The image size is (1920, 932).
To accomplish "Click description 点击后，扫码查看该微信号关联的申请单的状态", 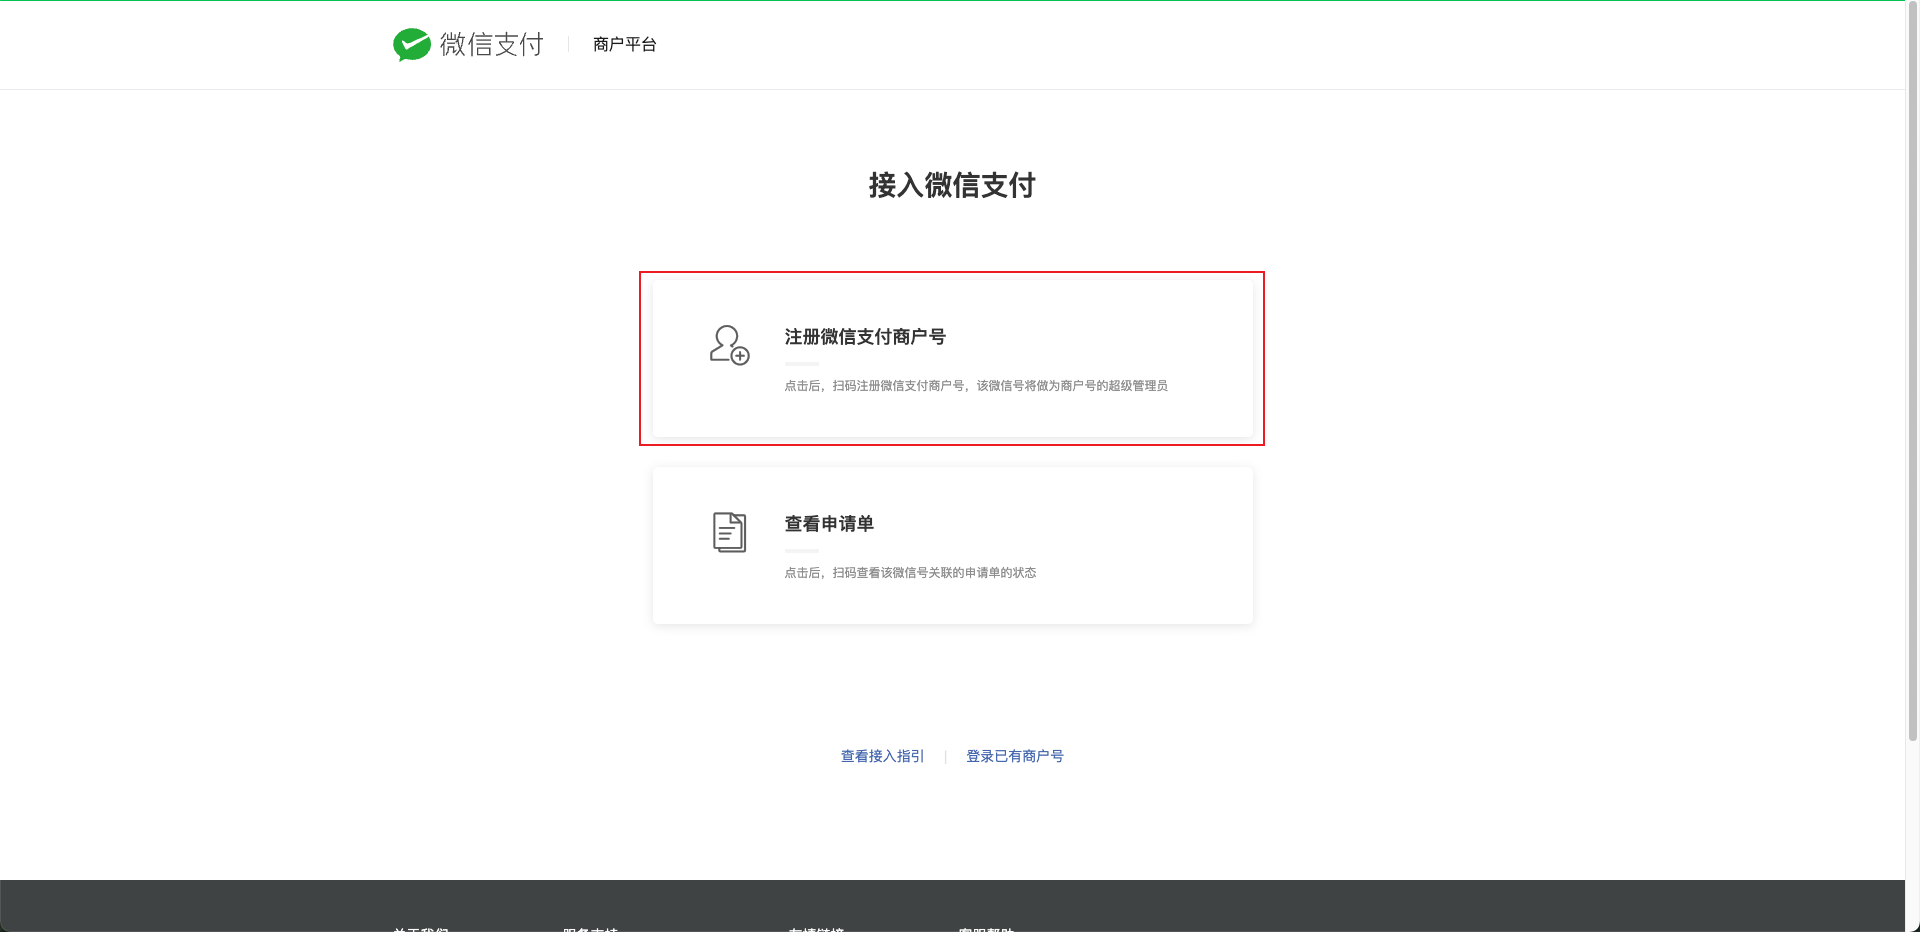I will click(x=910, y=573).
